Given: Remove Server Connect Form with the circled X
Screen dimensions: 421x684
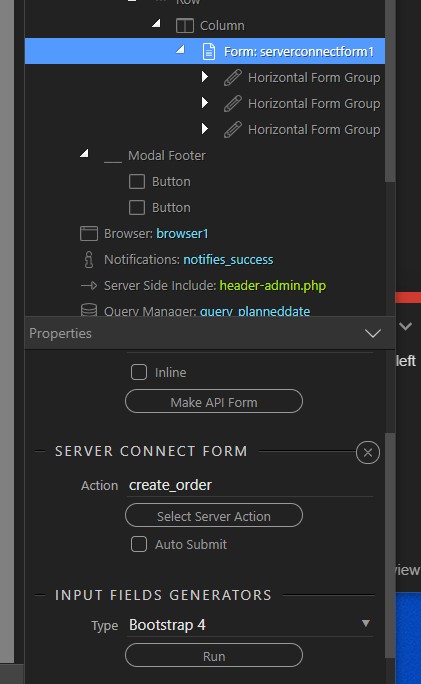Looking at the screenshot, I should coord(368,452).
